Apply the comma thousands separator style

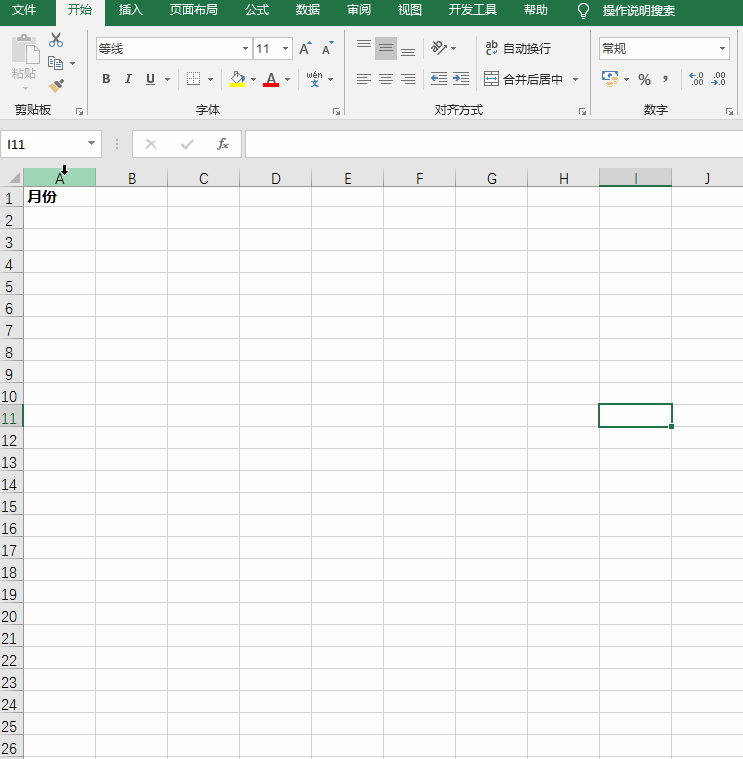click(666, 79)
